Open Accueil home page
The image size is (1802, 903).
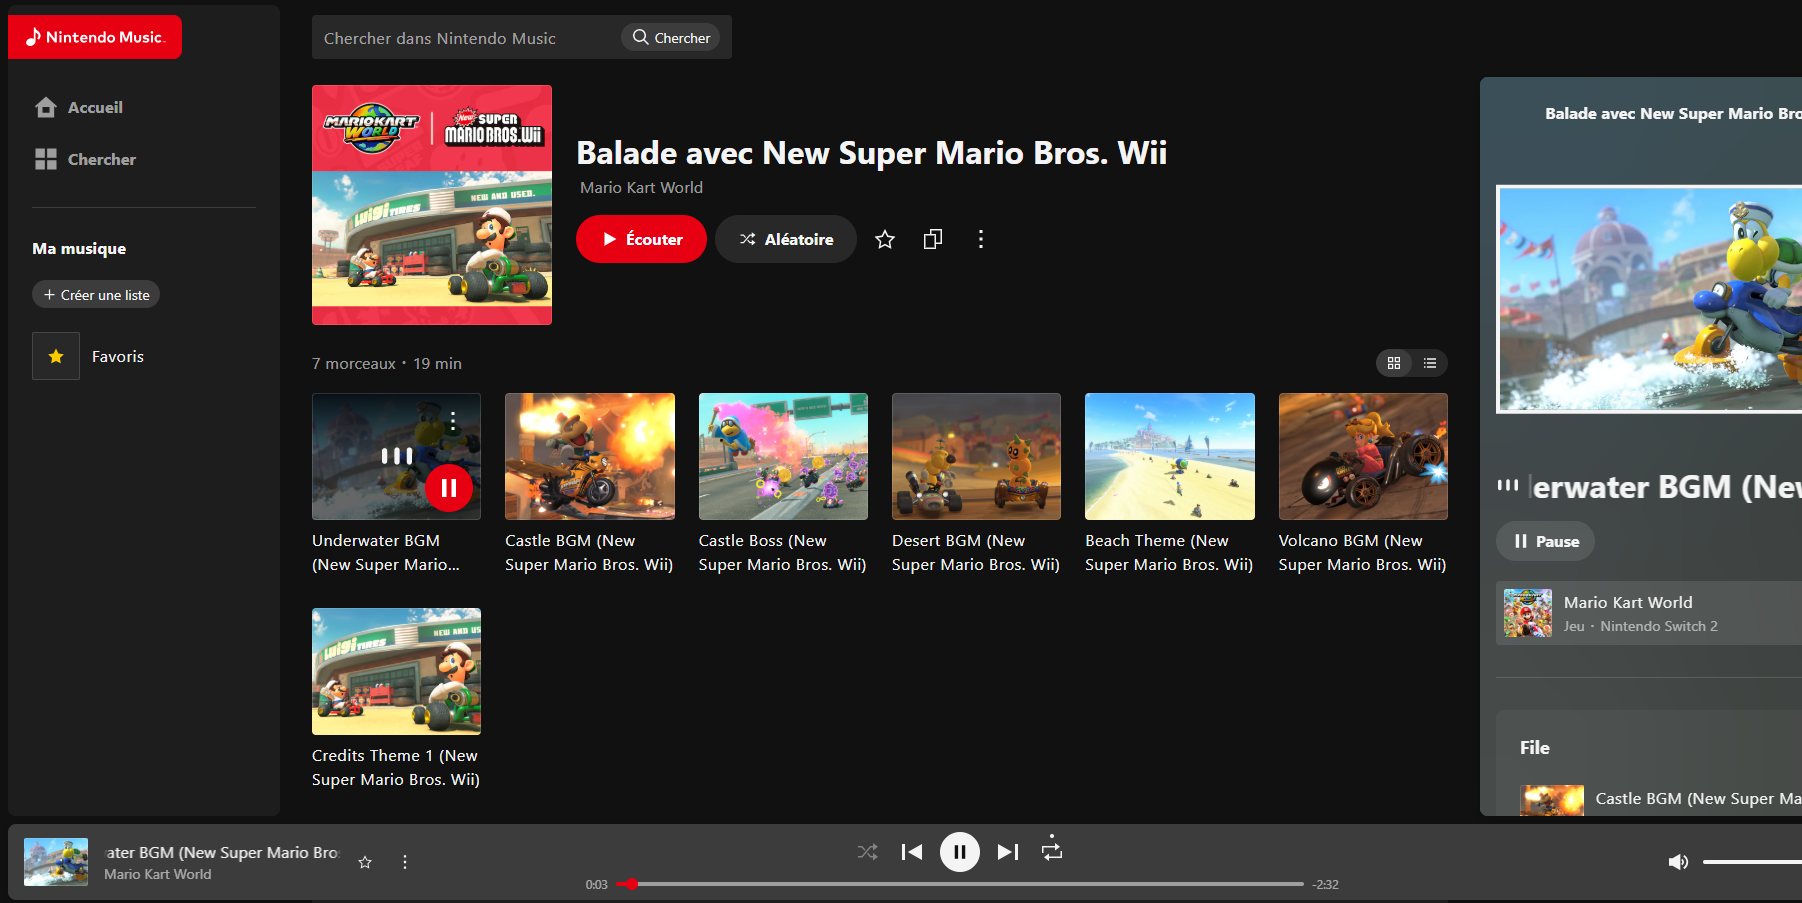tap(79, 107)
